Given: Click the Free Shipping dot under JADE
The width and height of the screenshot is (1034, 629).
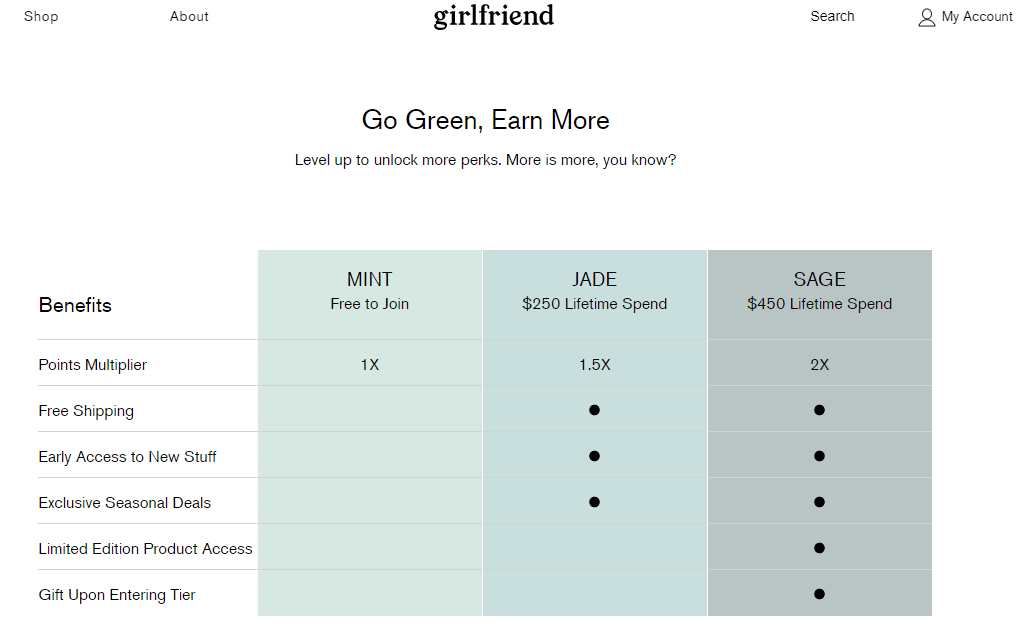Looking at the screenshot, I should 594,410.
